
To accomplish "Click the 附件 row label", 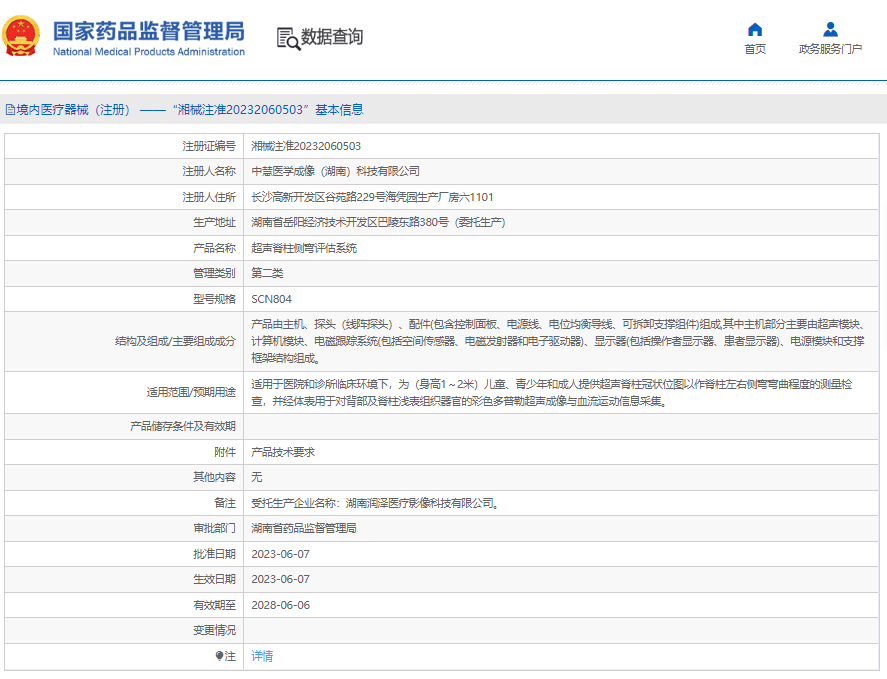I will click(x=225, y=452).
